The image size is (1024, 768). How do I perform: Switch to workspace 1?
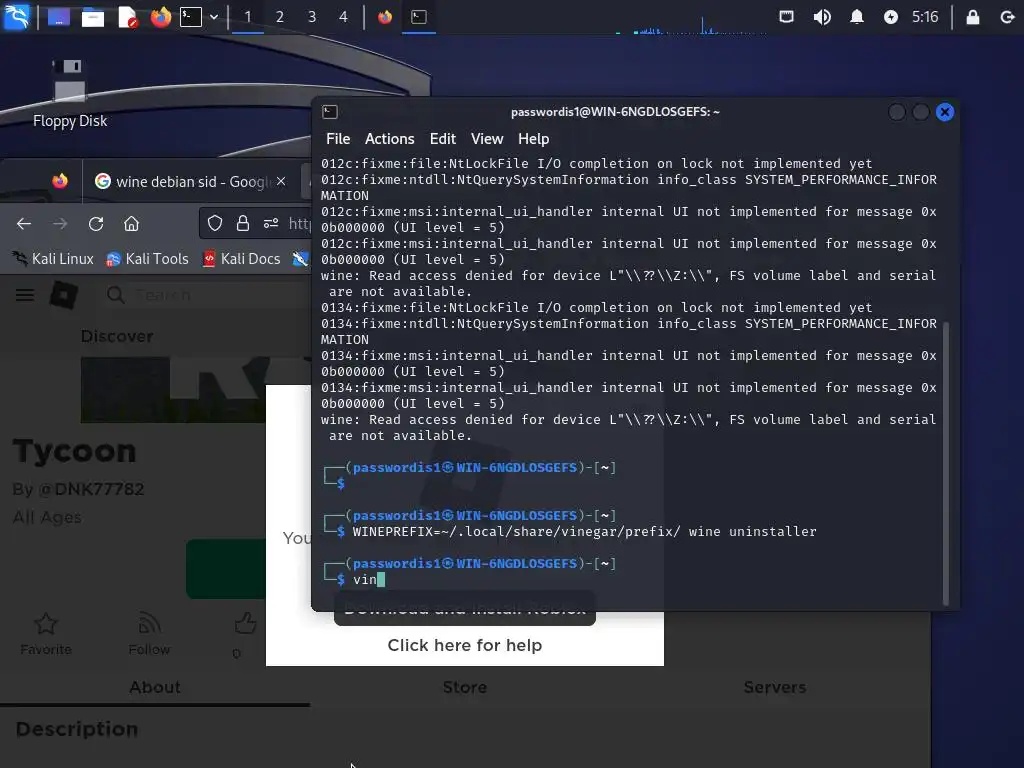click(x=248, y=17)
